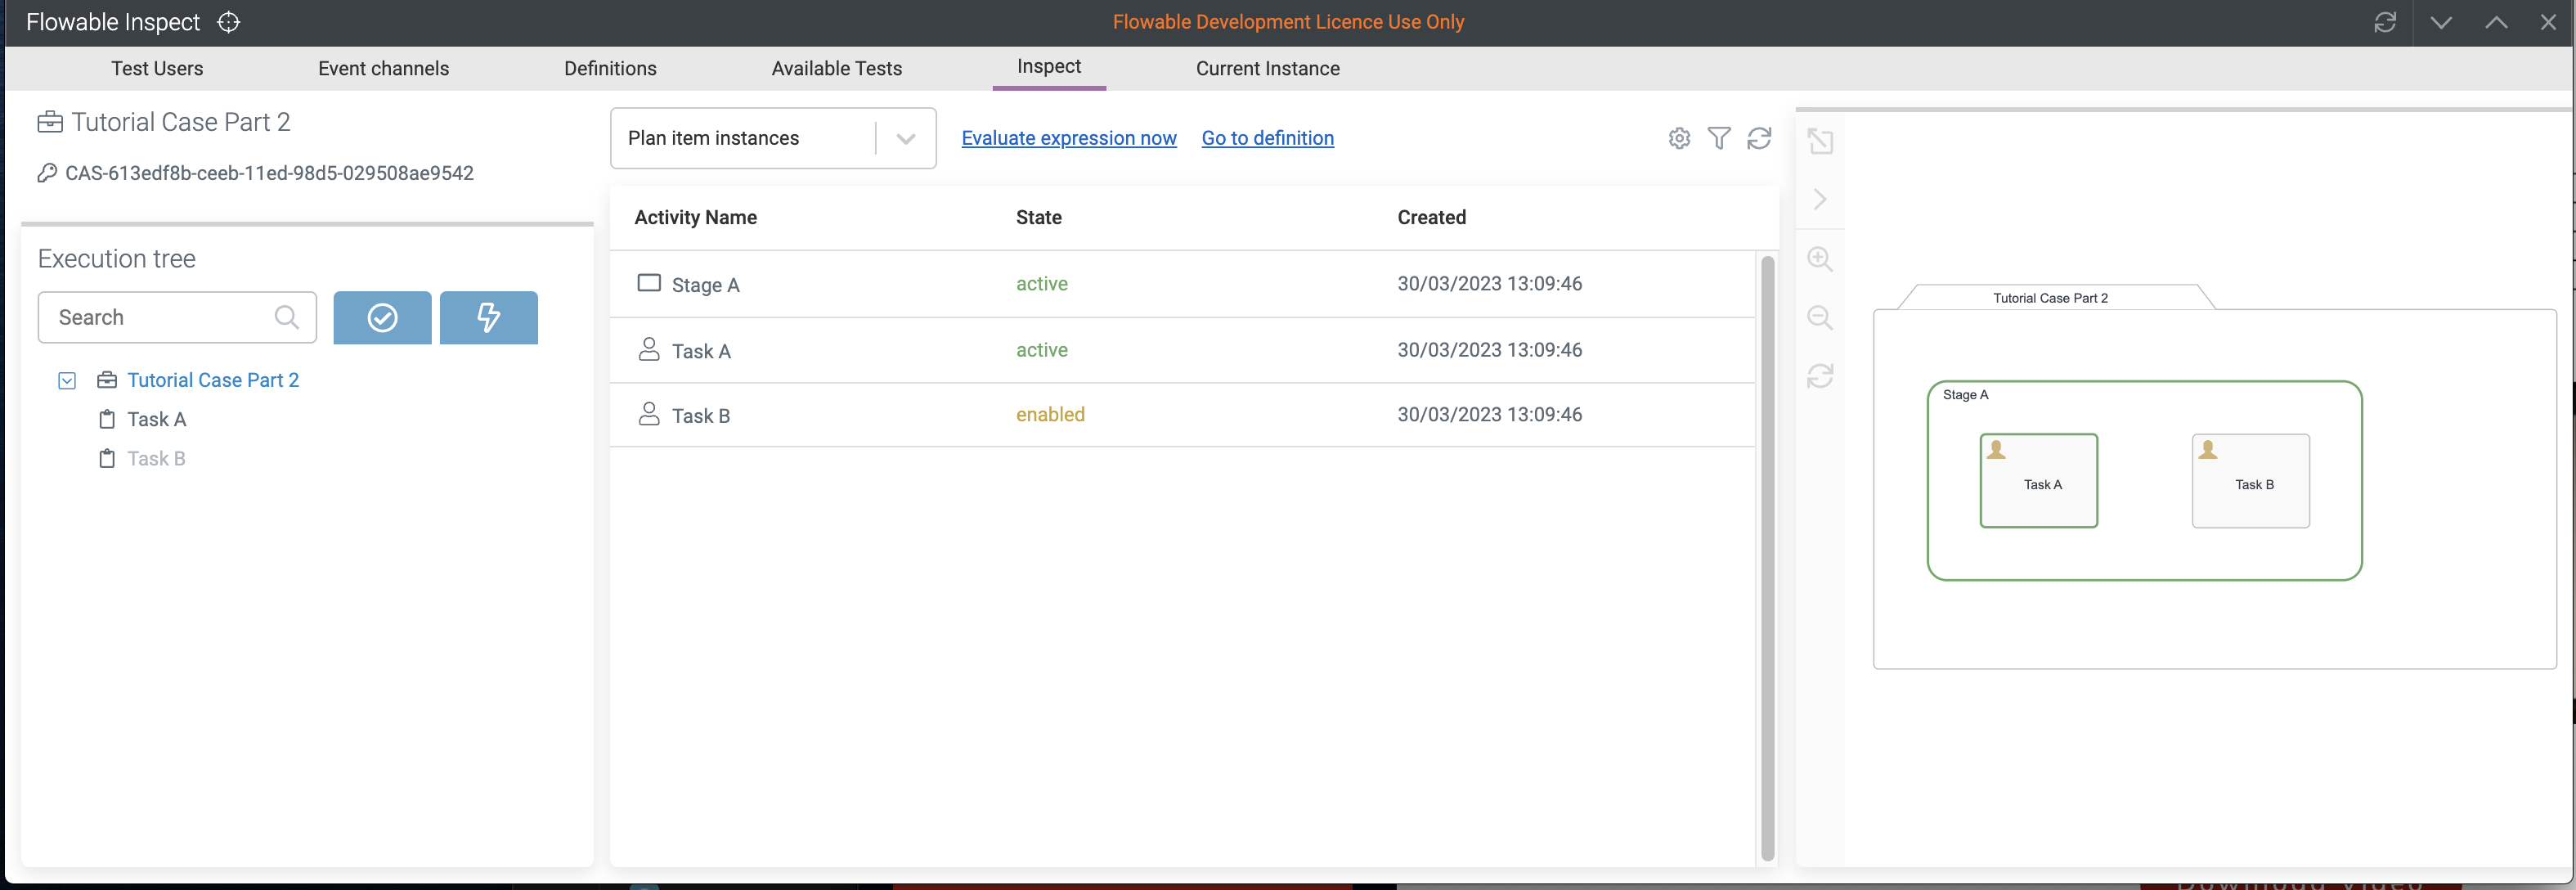Click the expand diagram arrow icon
Screen dimensions: 2576x890
[1820, 141]
